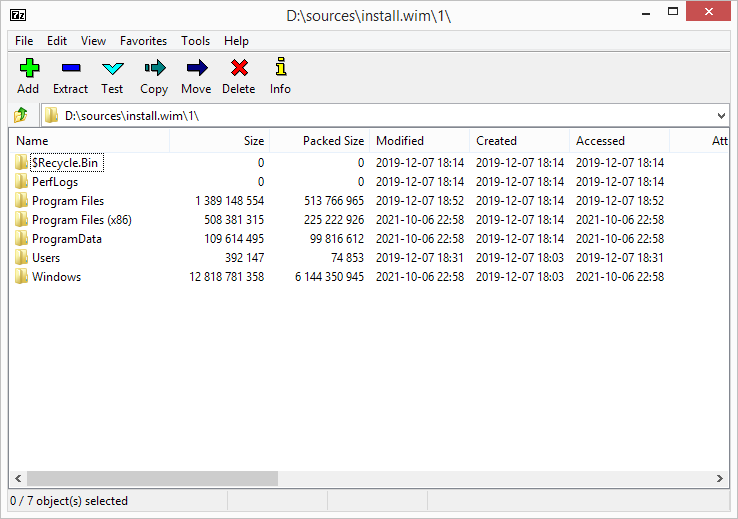Click the horizontal scrollbar thumb
The image size is (738, 519).
(x=152, y=478)
